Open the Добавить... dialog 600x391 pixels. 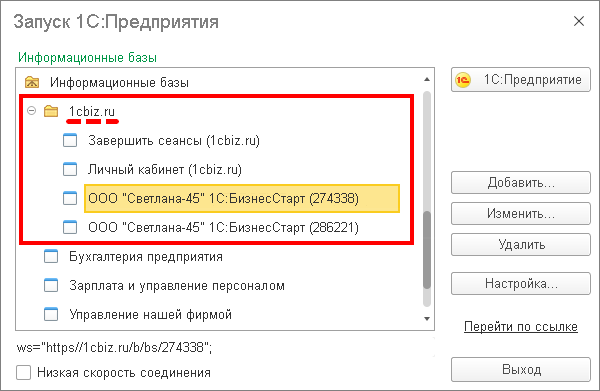[521, 182]
